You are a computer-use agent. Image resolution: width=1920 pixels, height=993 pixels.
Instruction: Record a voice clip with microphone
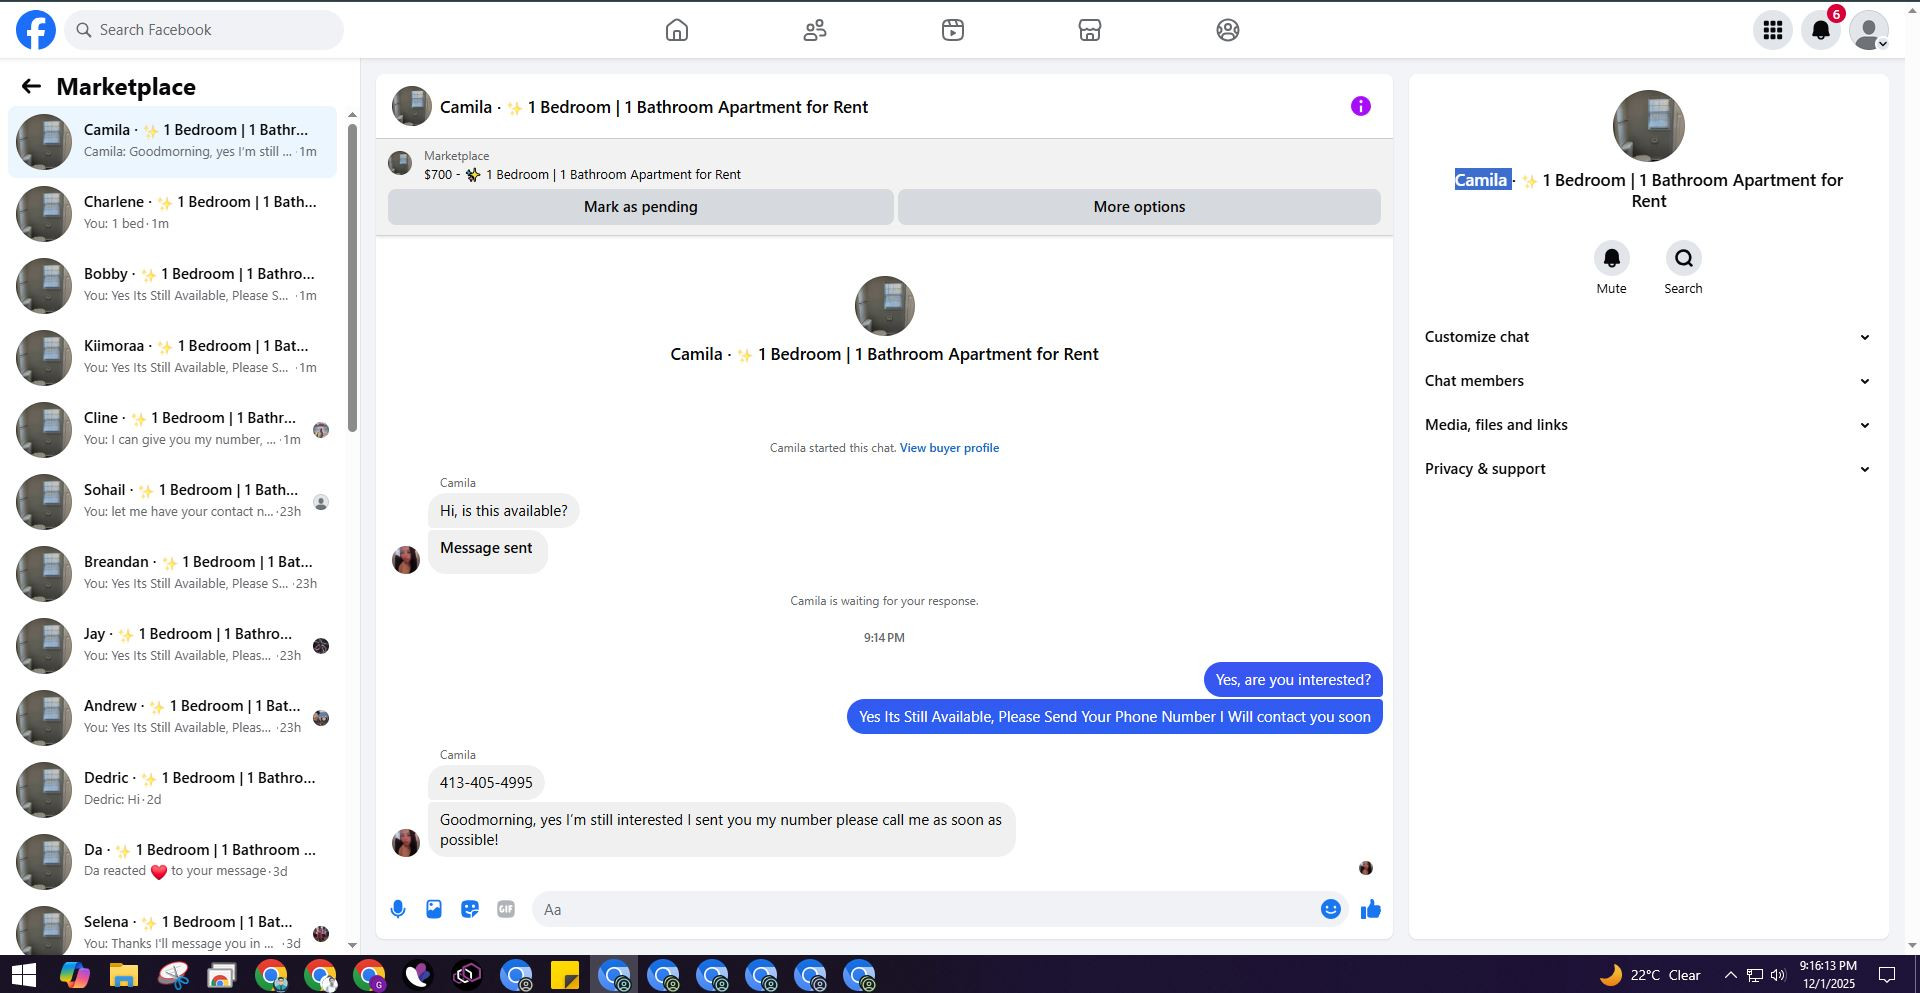tap(398, 909)
